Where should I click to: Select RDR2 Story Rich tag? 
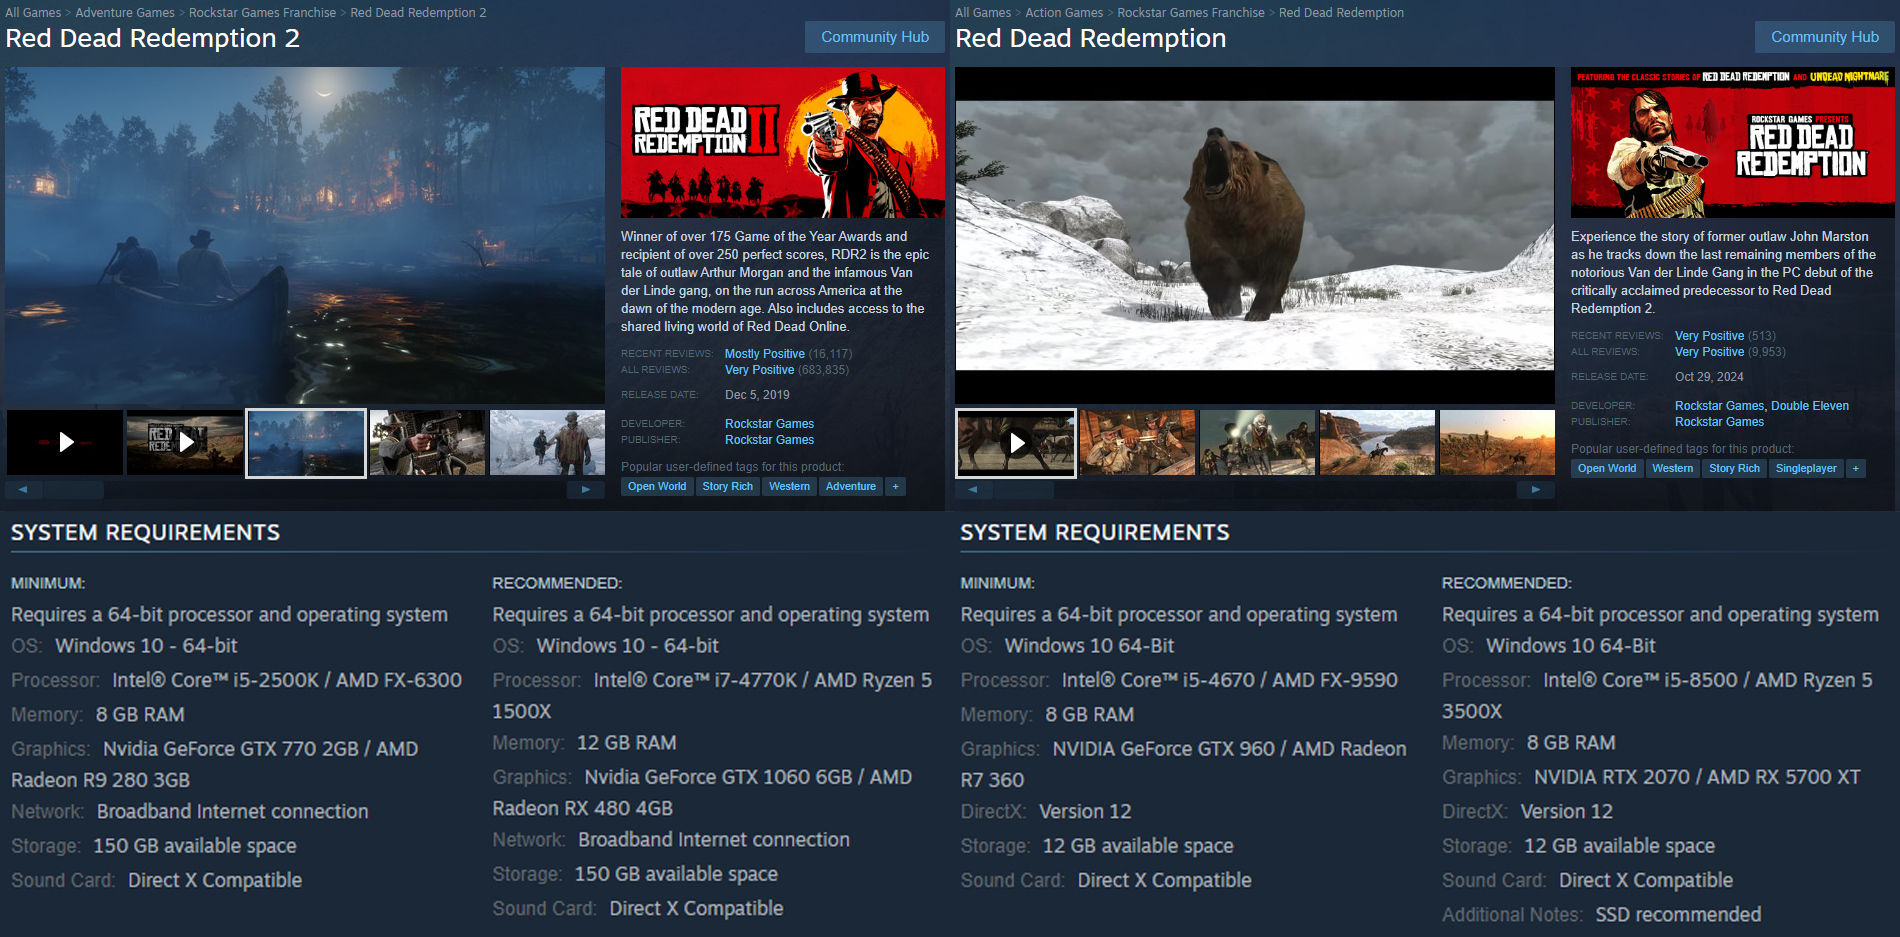click(727, 486)
